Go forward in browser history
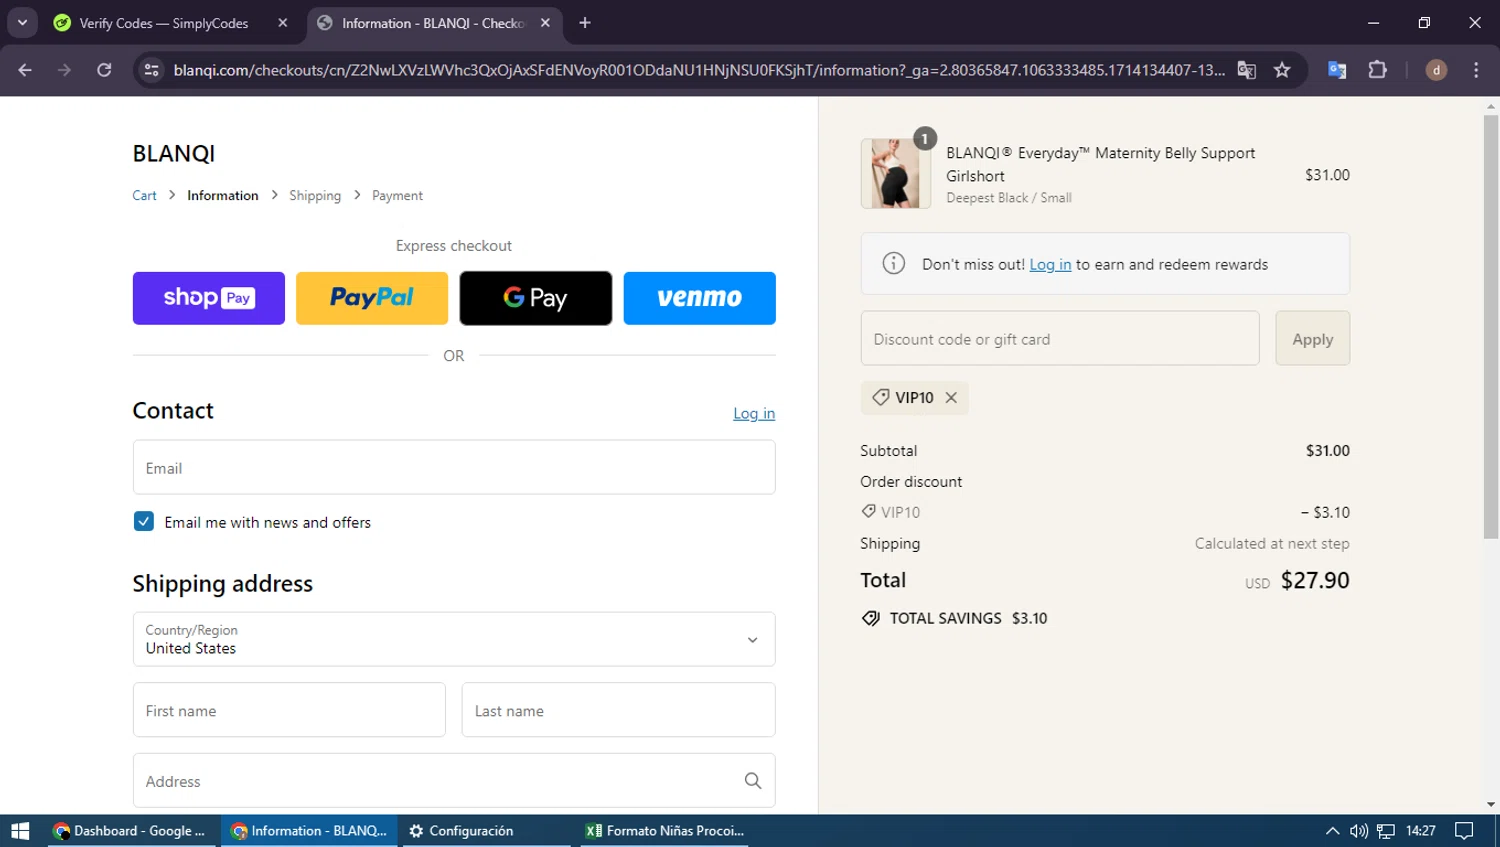 [64, 70]
